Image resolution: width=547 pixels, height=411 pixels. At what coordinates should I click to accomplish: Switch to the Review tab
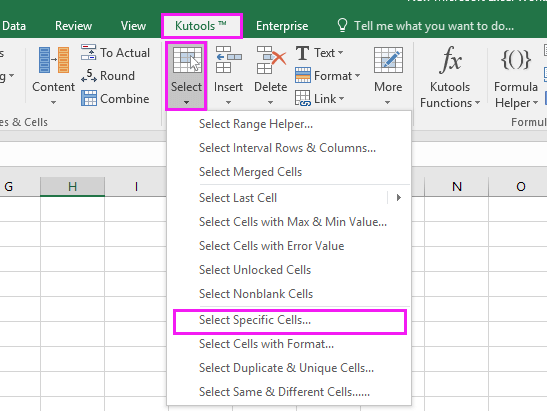click(x=74, y=26)
